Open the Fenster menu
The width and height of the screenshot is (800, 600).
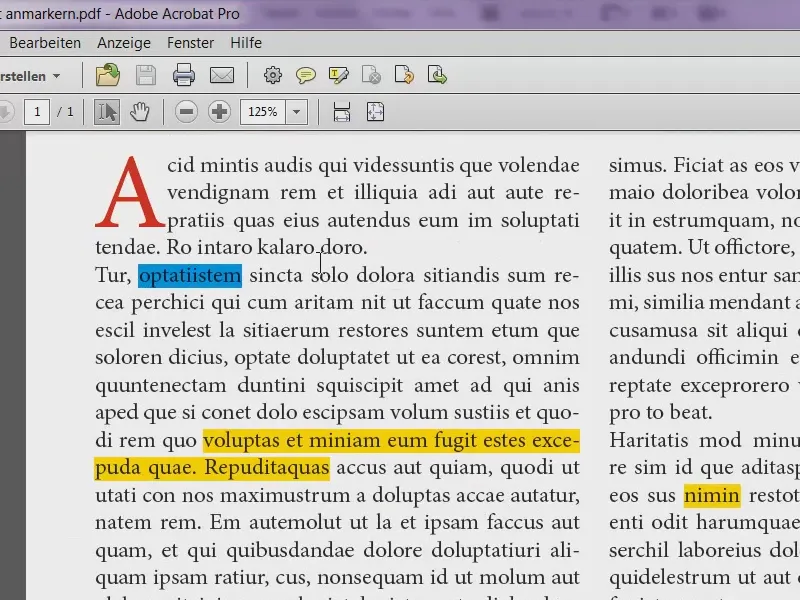click(190, 43)
